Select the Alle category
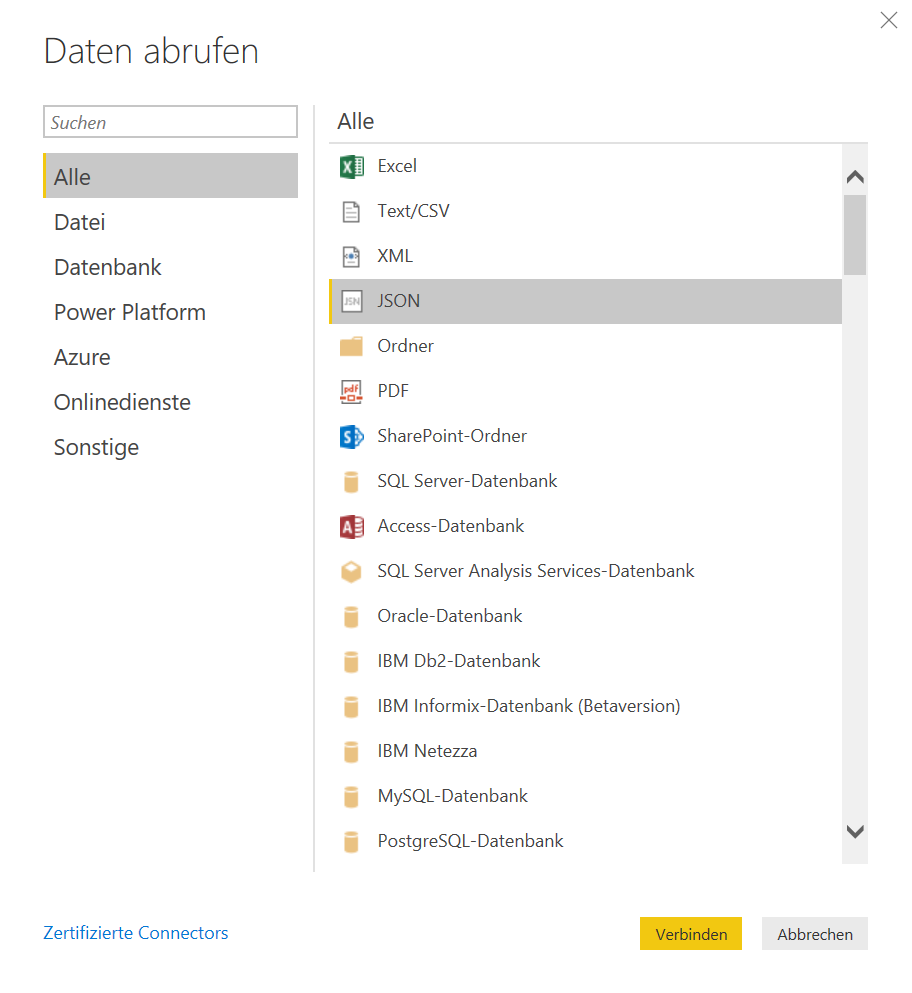The width and height of the screenshot is (912, 993). click(x=170, y=175)
